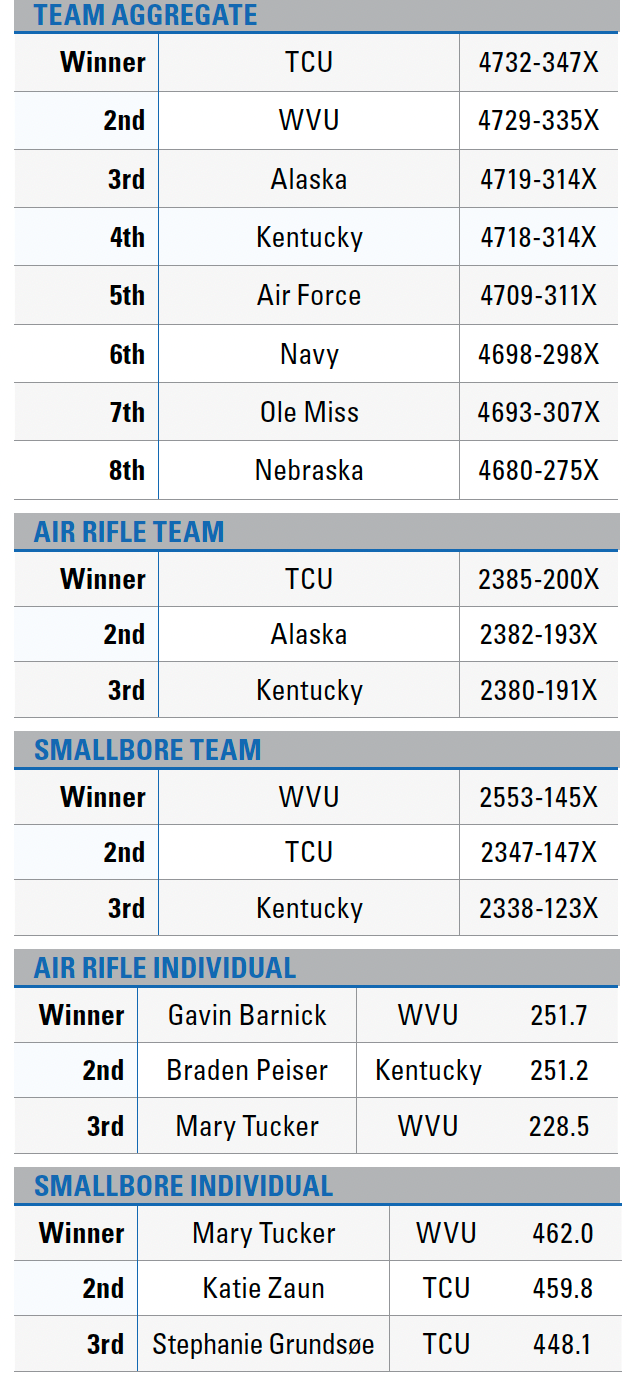Click the SMALLBORE INDIVIDUAL section header

pos(183,1186)
